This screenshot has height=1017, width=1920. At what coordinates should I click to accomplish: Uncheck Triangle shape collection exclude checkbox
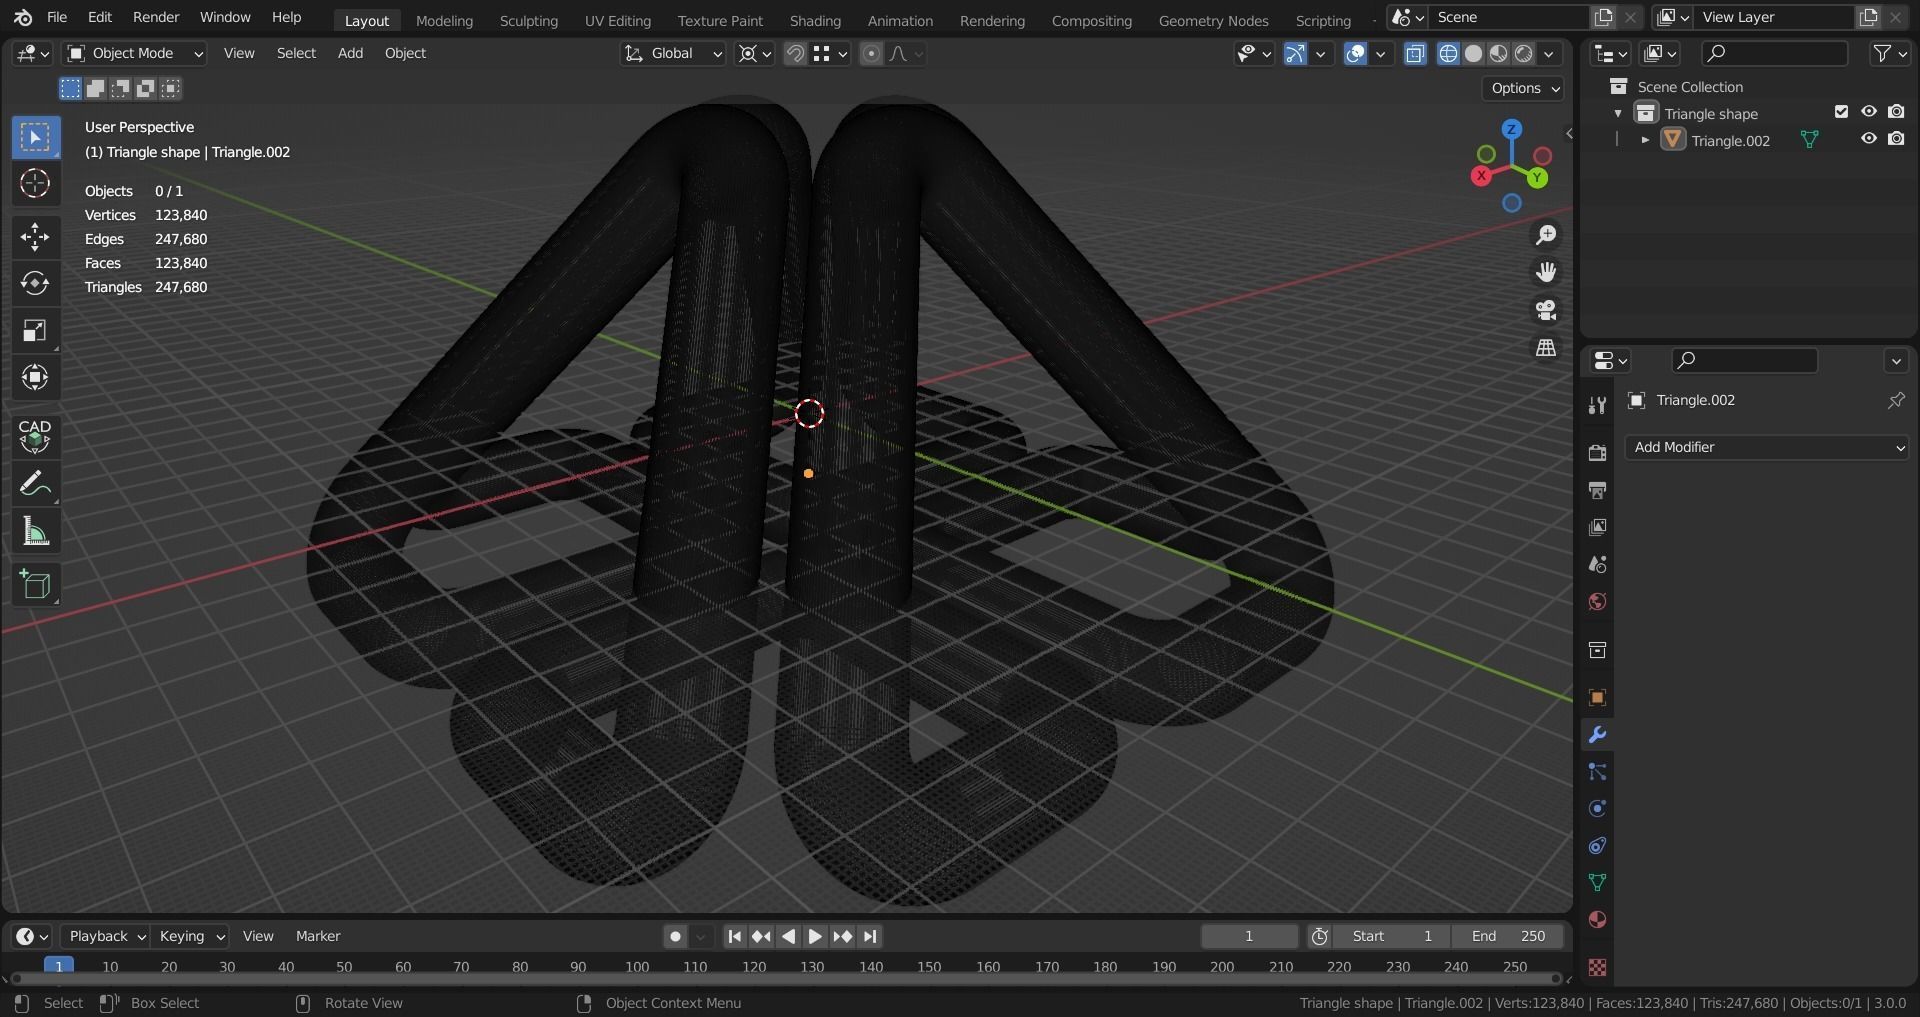[1841, 112]
